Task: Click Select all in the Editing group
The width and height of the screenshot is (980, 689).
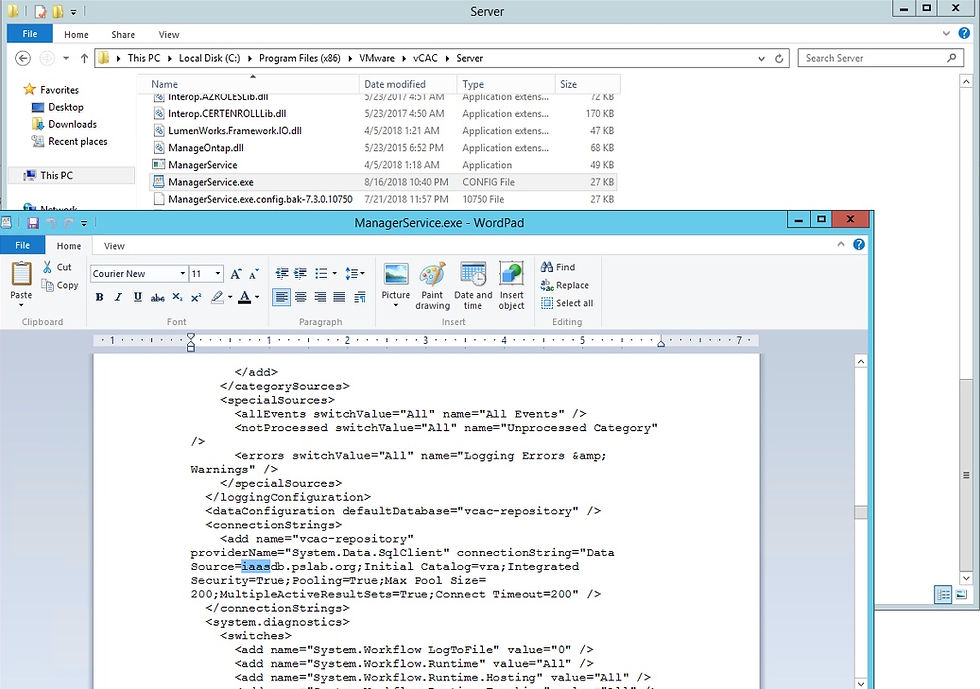Action: pyautogui.click(x=567, y=303)
